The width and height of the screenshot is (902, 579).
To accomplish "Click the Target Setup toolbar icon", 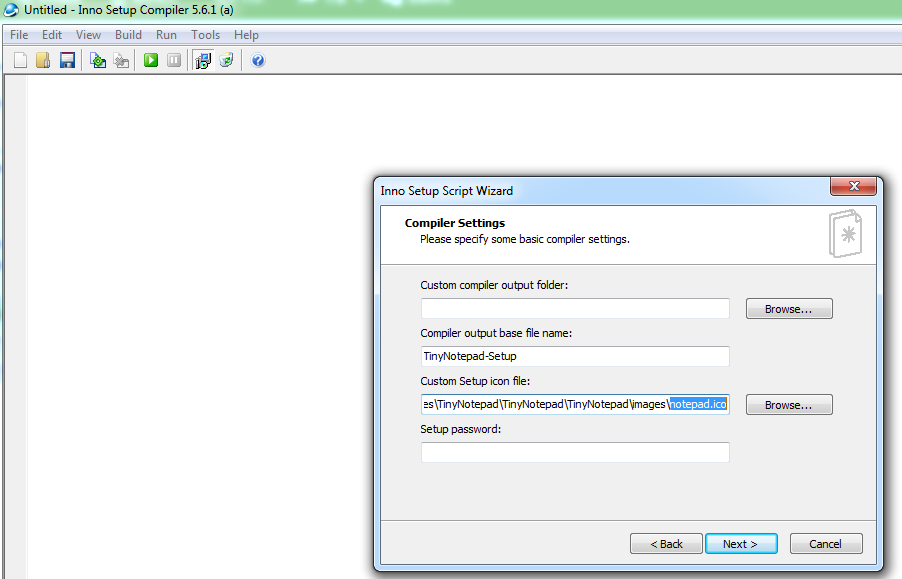I will 203,60.
